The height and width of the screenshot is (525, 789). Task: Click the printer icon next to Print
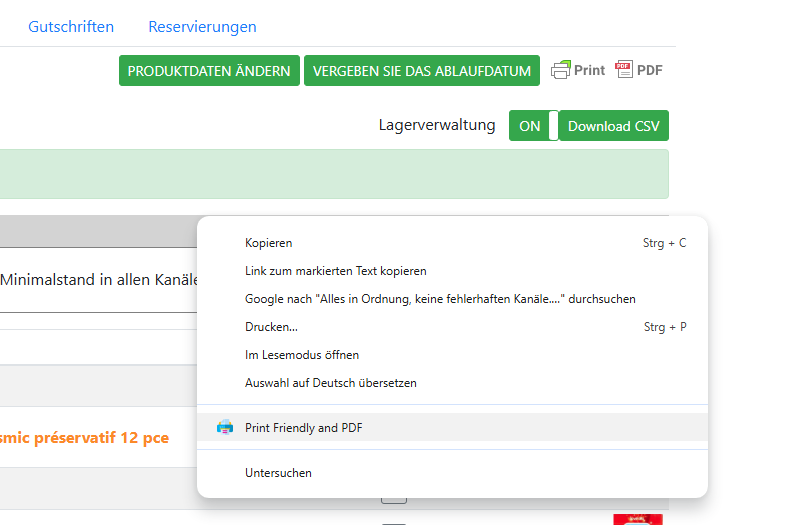561,70
